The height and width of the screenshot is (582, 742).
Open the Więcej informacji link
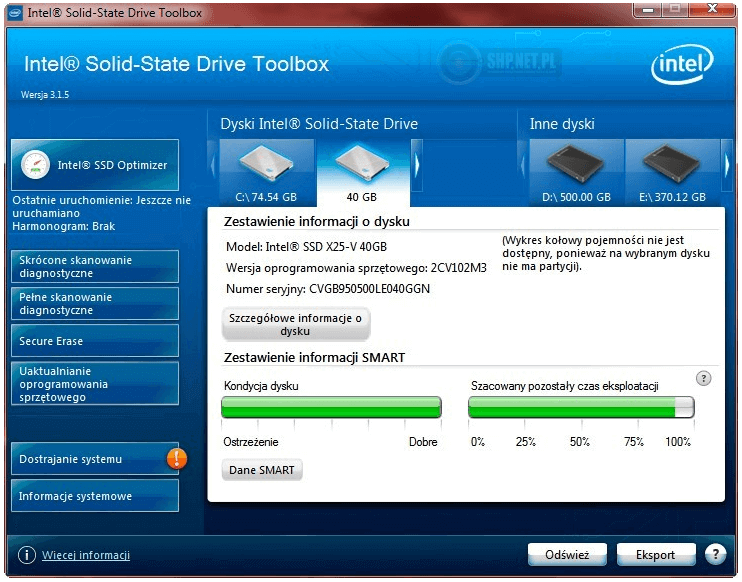(x=86, y=555)
